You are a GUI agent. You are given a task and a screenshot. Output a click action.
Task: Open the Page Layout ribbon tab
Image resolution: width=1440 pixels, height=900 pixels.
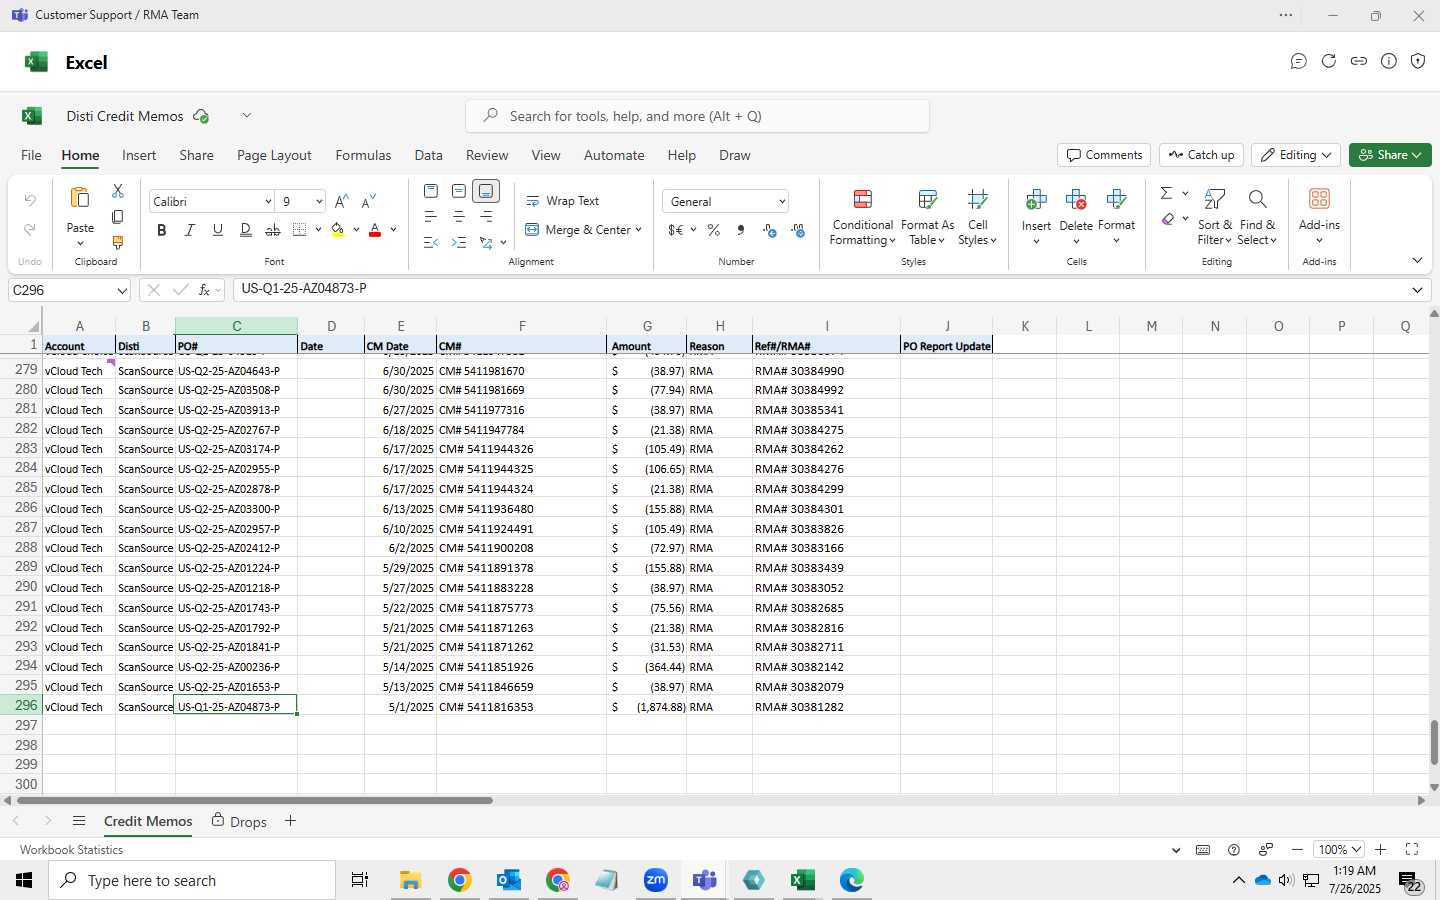point(274,155)
